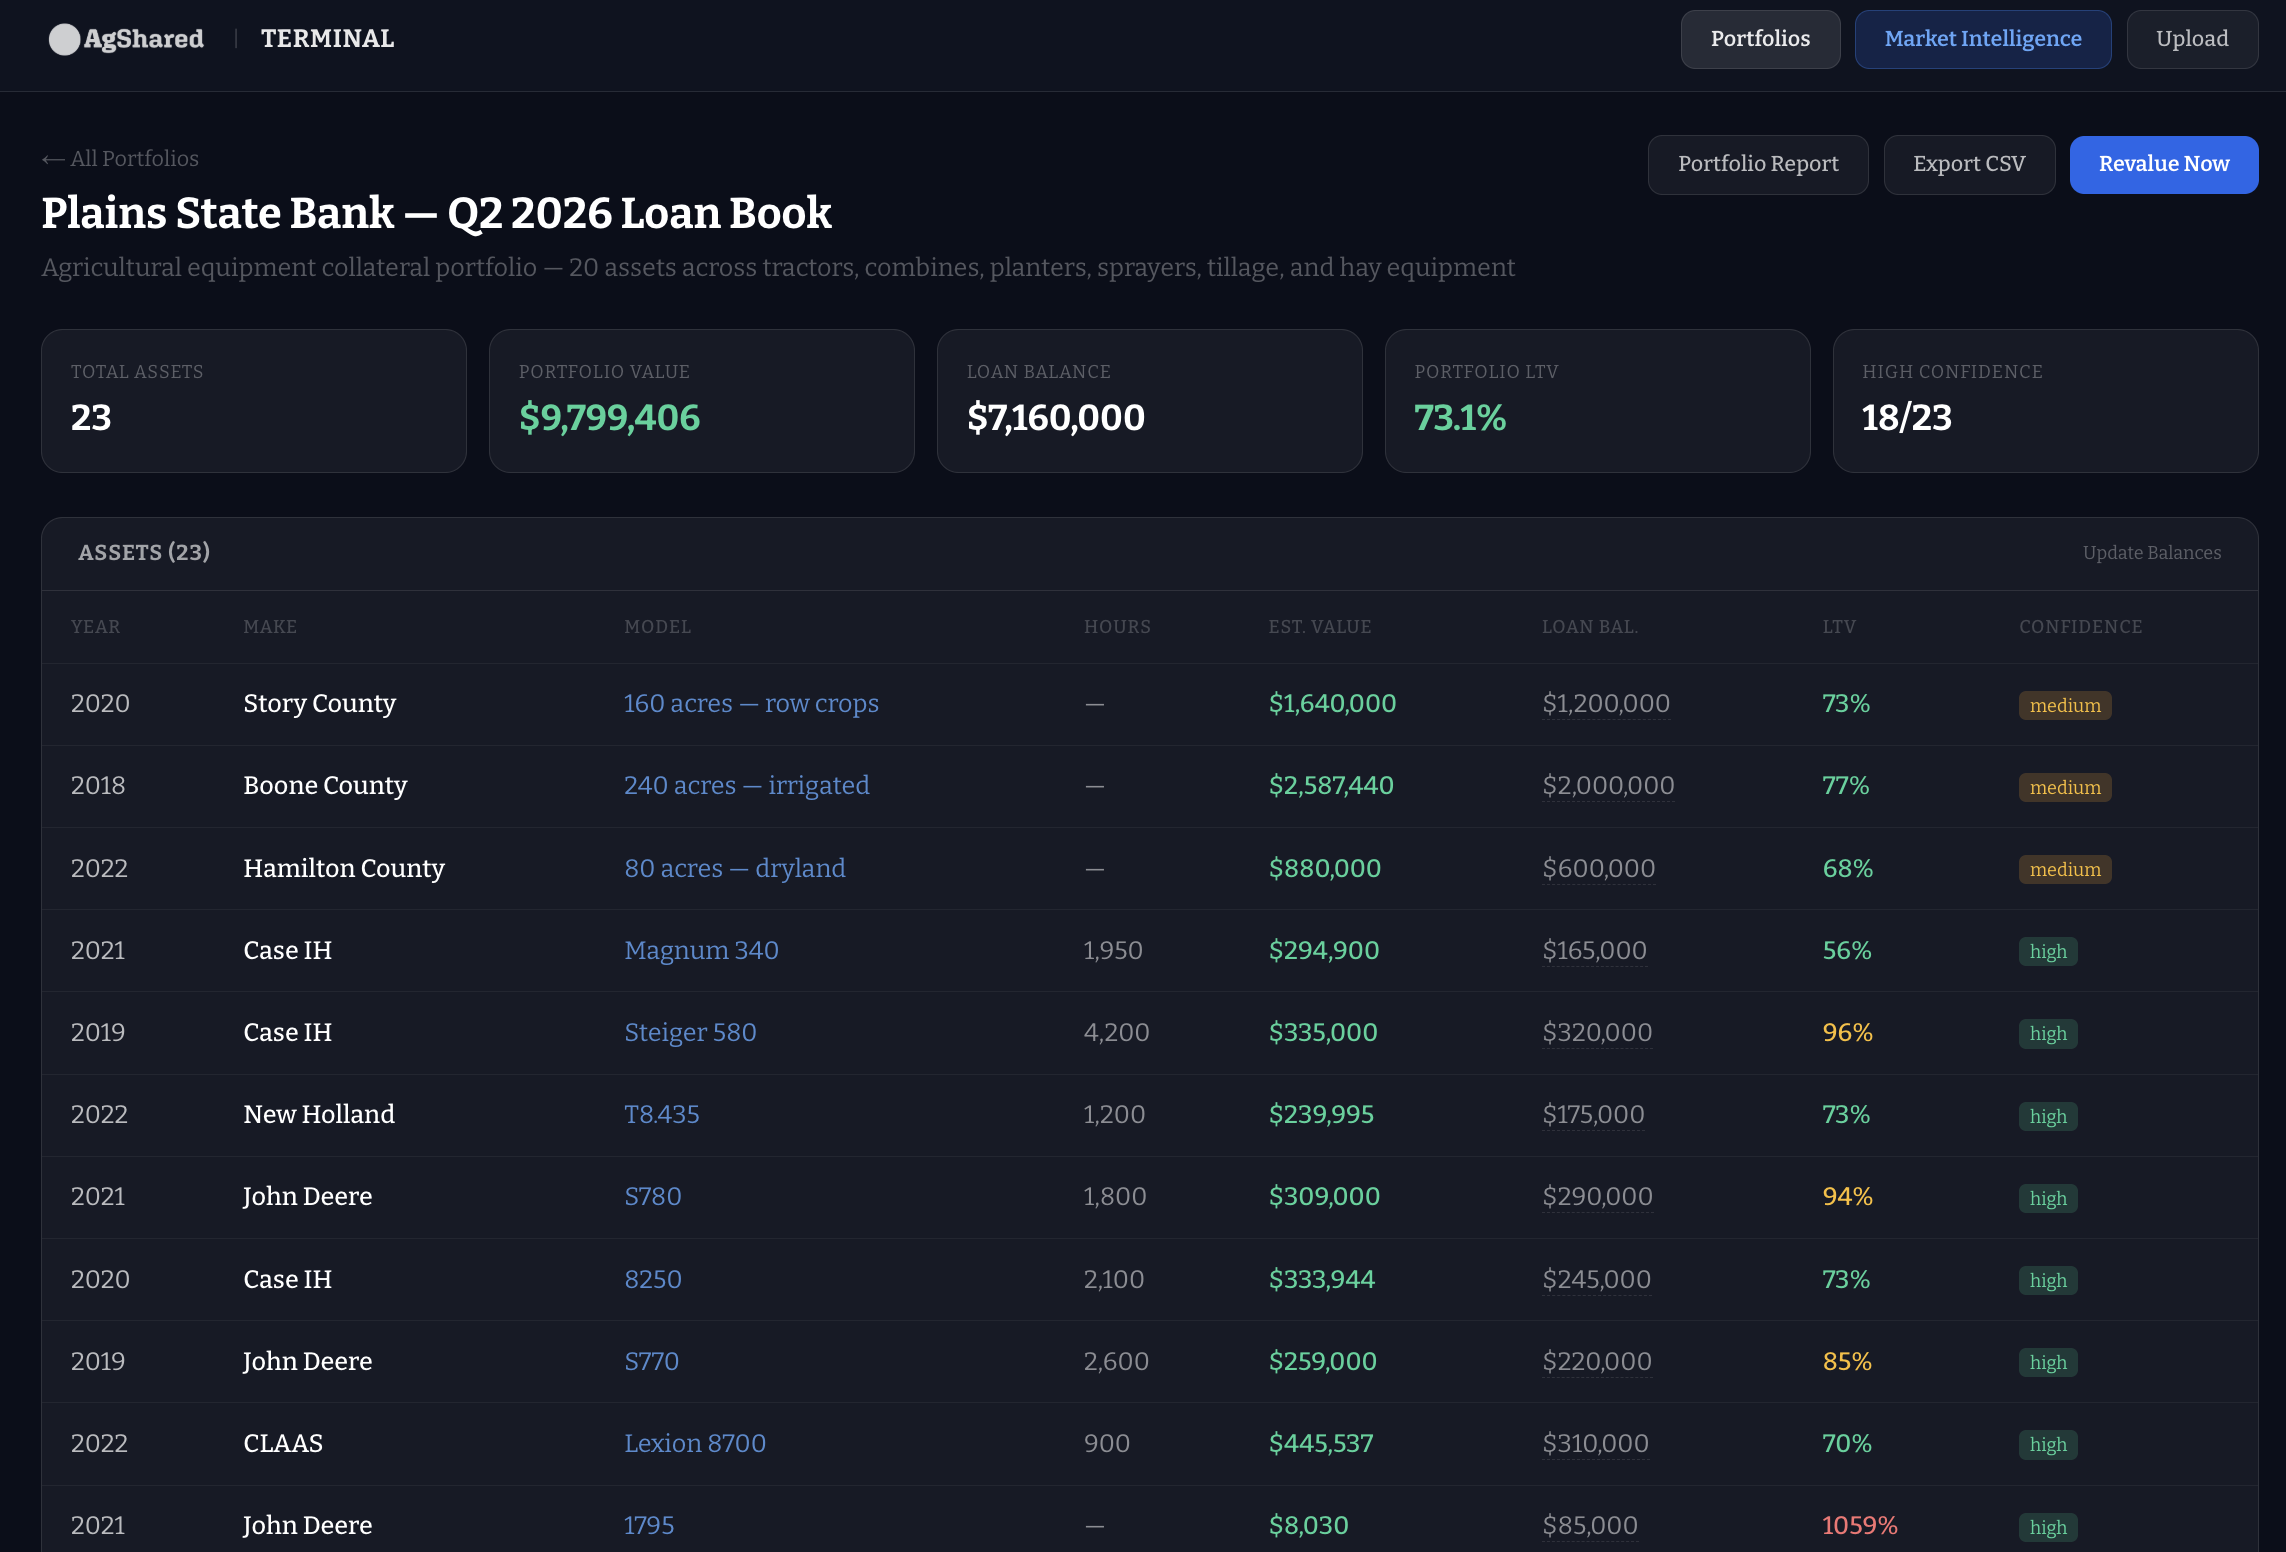Click the LOAN BAL. column header
This screenshot has width=2286, height=1552.
(x=1590, y=626)
